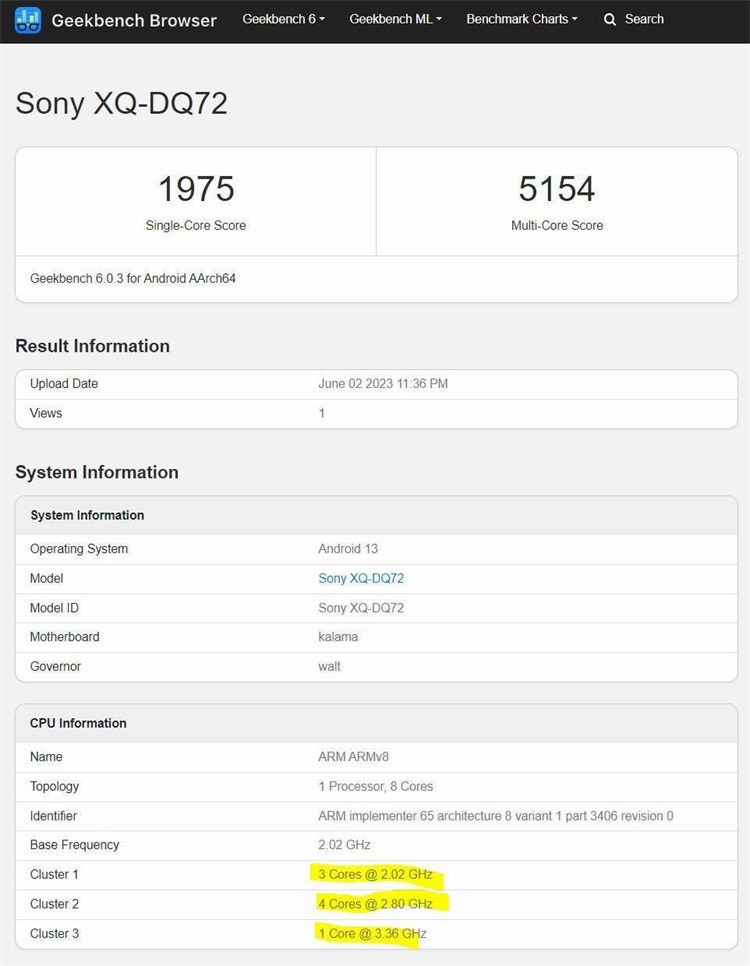750x966 pixels.
Task: Select the governor value walt
Action: coord(329,667)
